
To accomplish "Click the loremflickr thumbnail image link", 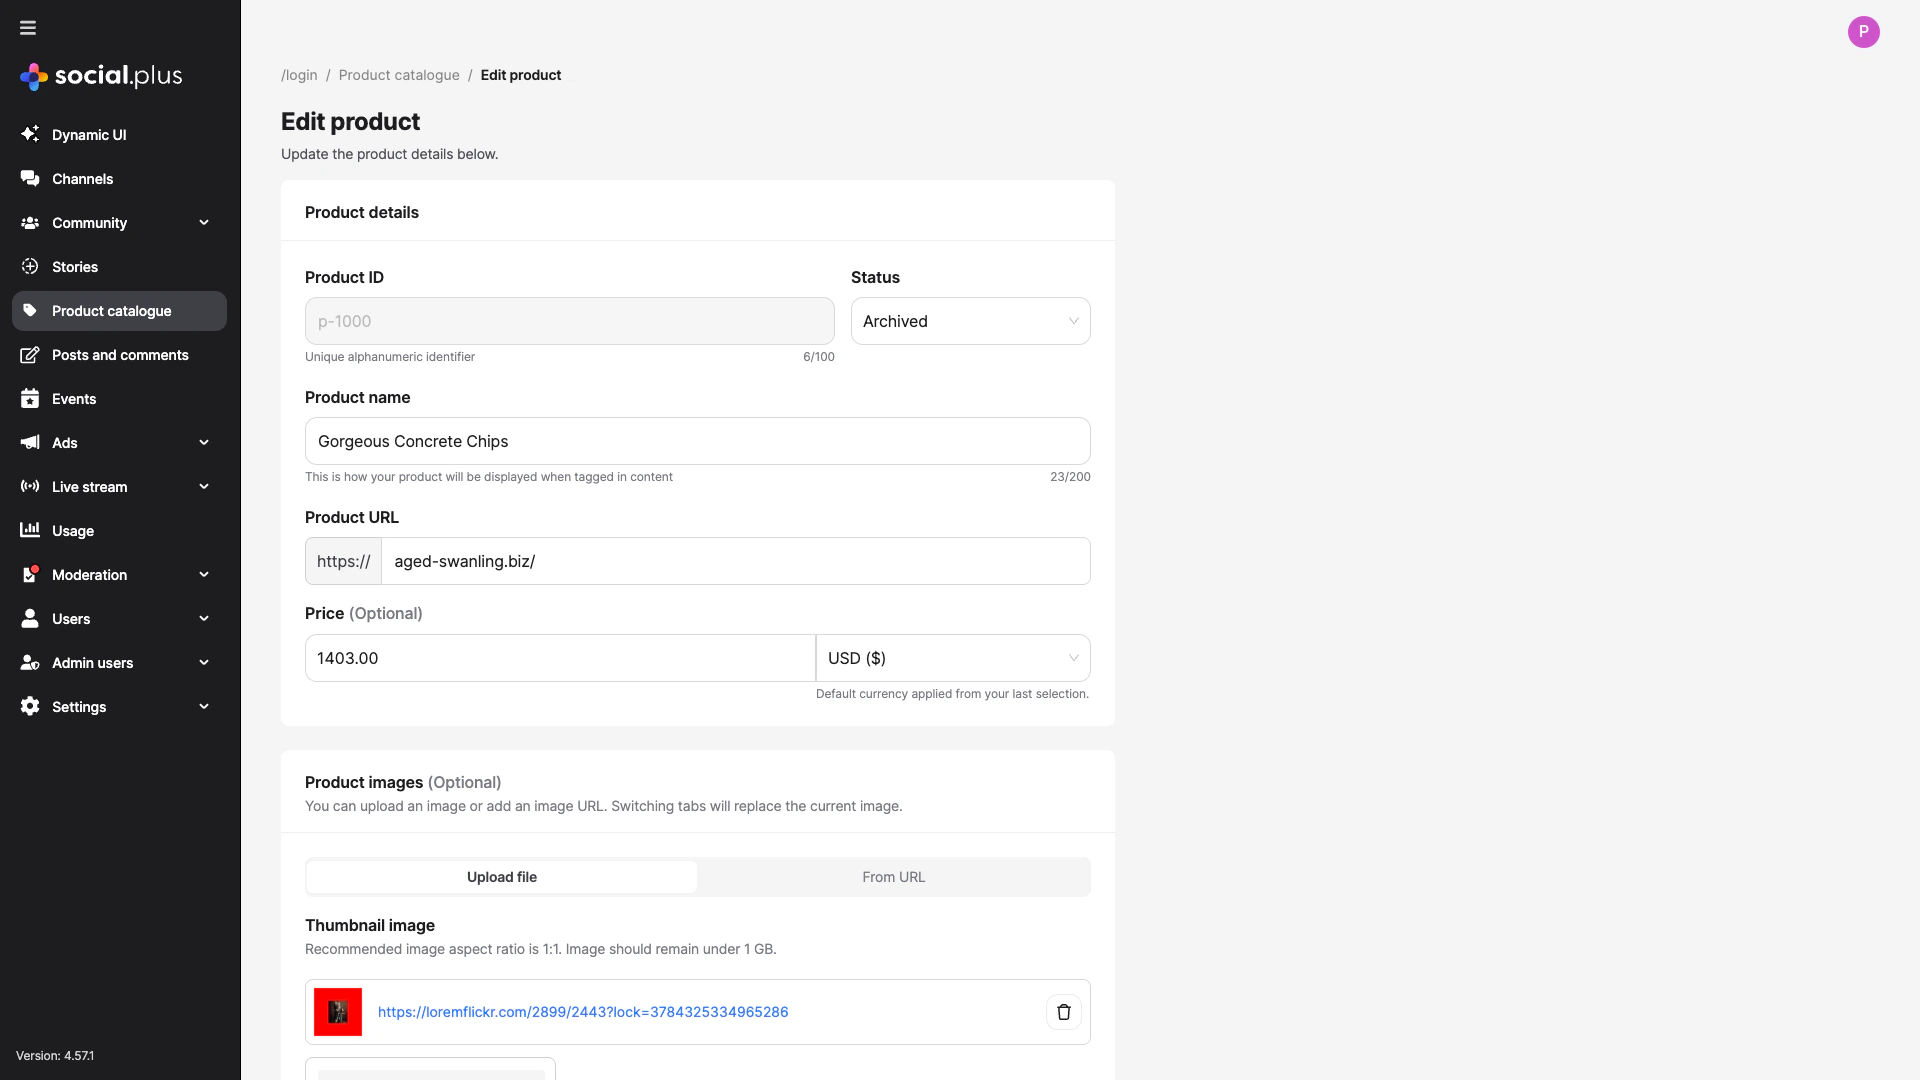I will click(582, 1011).
